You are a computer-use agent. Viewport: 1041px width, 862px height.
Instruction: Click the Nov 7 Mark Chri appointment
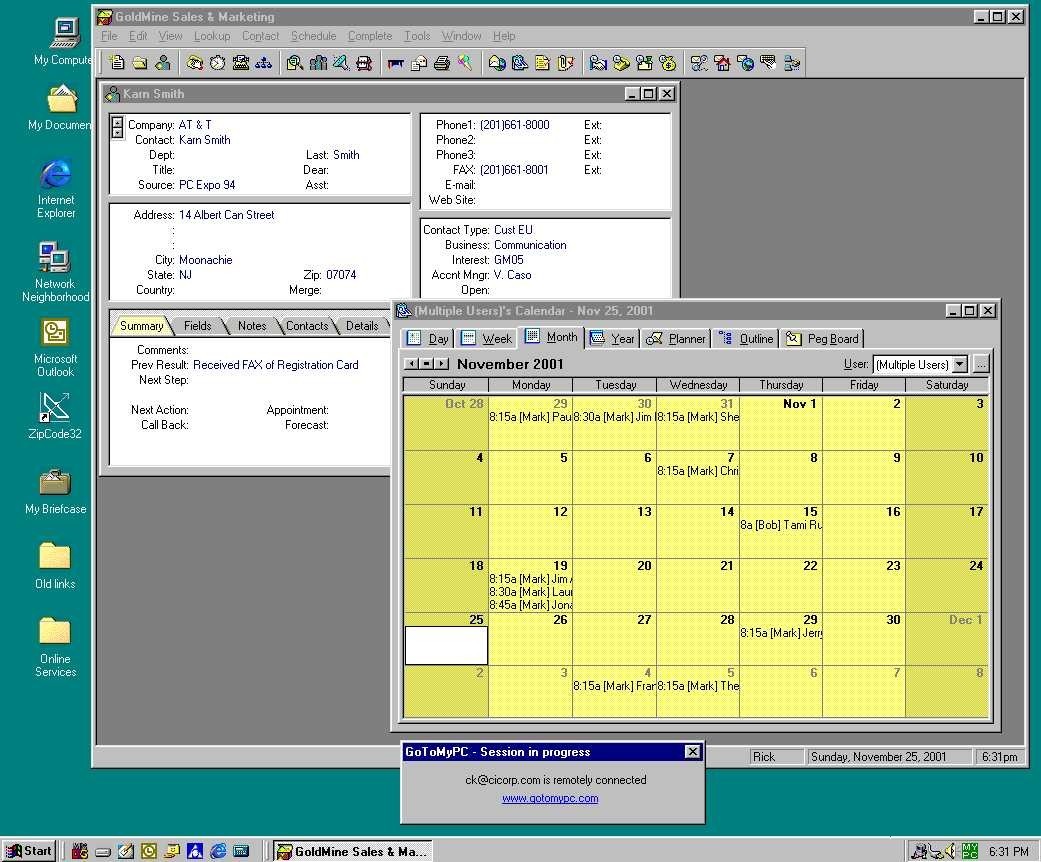click(x=697, y=471)
